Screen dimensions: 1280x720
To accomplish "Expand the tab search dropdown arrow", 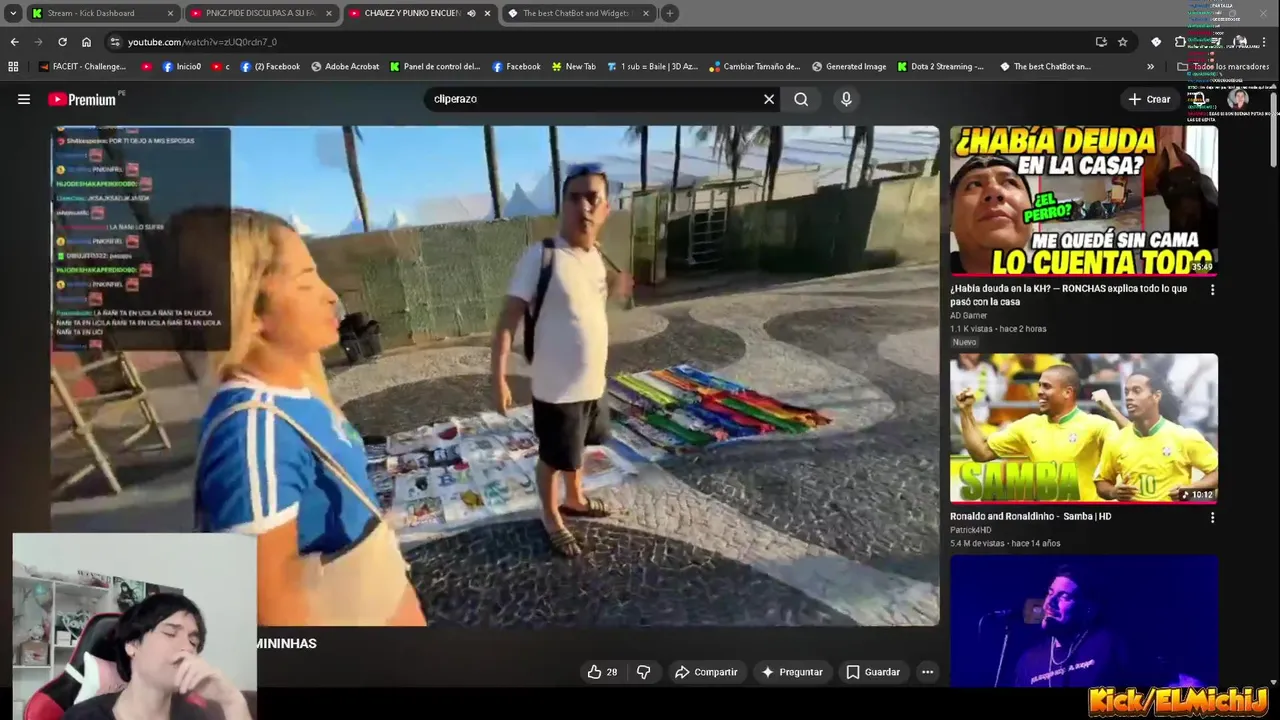I will [12, 13].
